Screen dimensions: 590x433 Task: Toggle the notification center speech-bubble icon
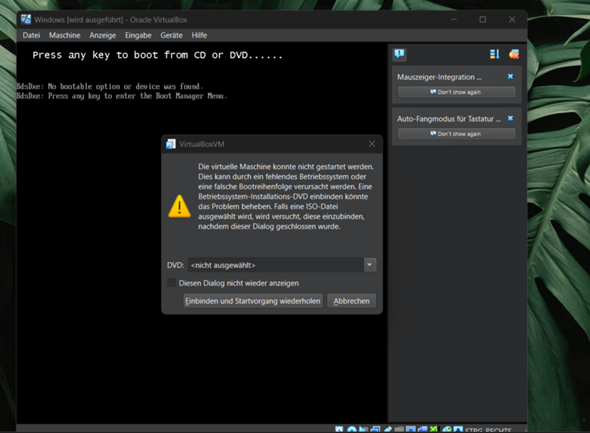[x=400, y=55]
